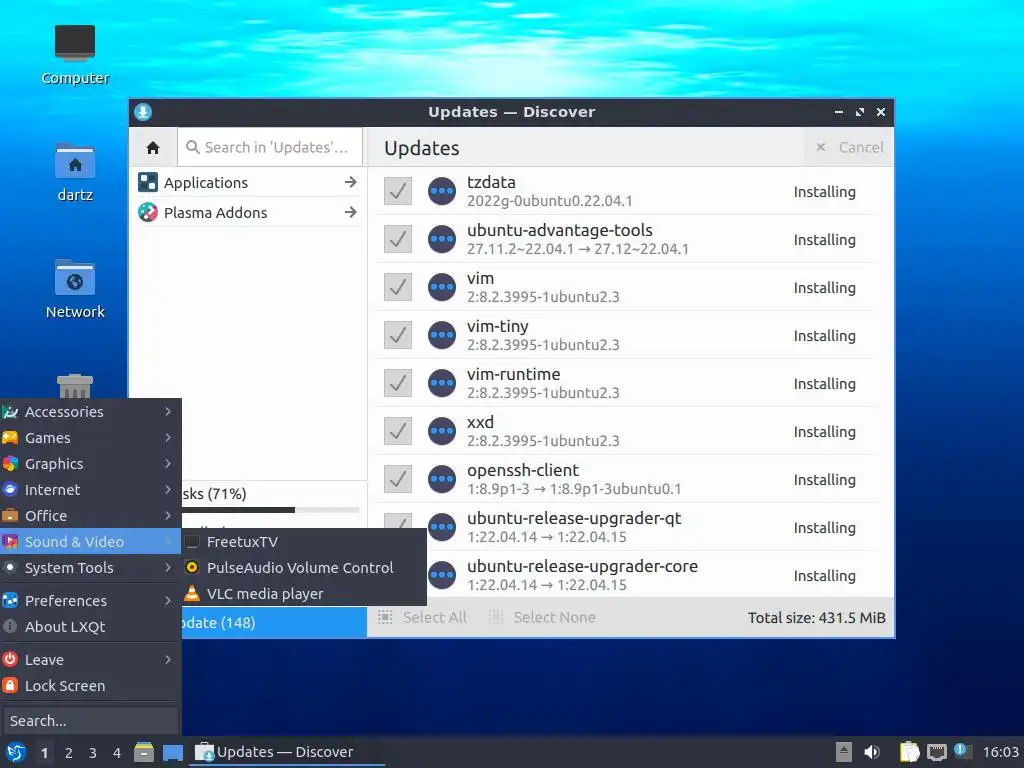Click the Select None button
1024x768 pixels.
point(542,617)
